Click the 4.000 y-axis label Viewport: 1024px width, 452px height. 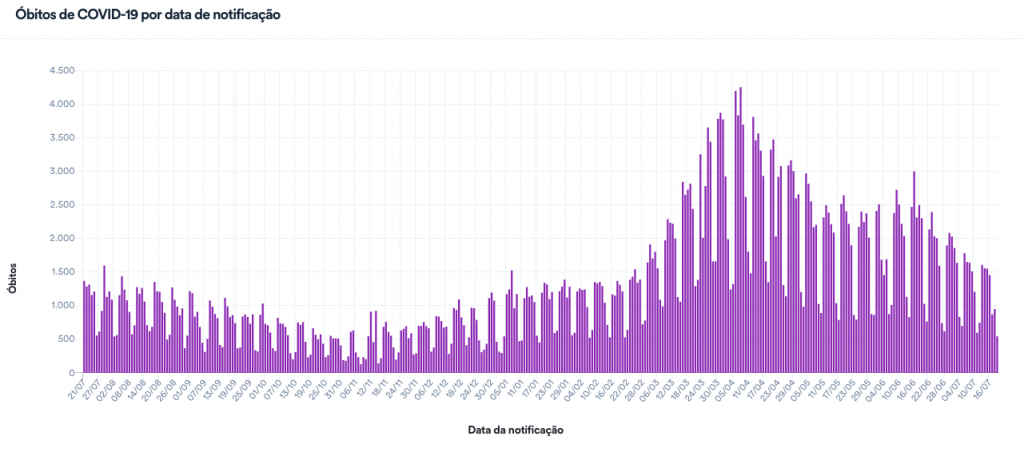tap(60, 104)
